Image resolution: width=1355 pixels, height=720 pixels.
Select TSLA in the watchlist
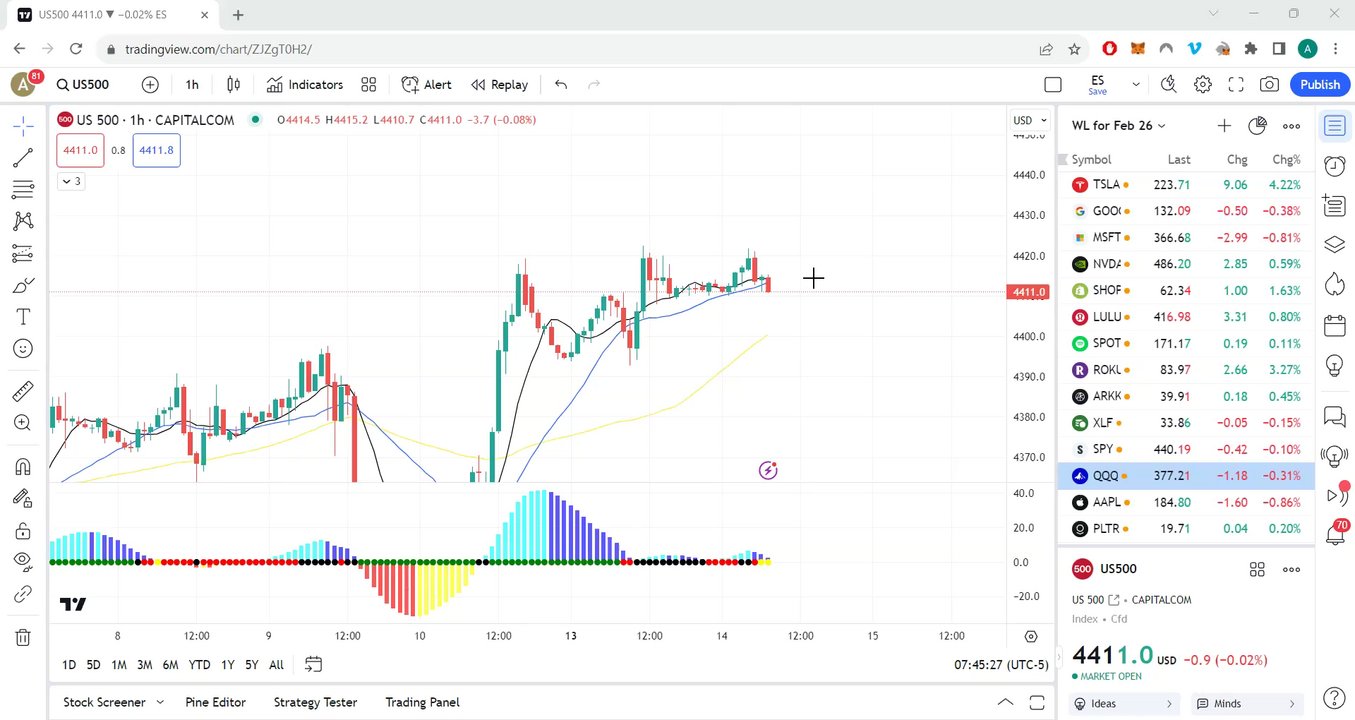(1186, 185)
